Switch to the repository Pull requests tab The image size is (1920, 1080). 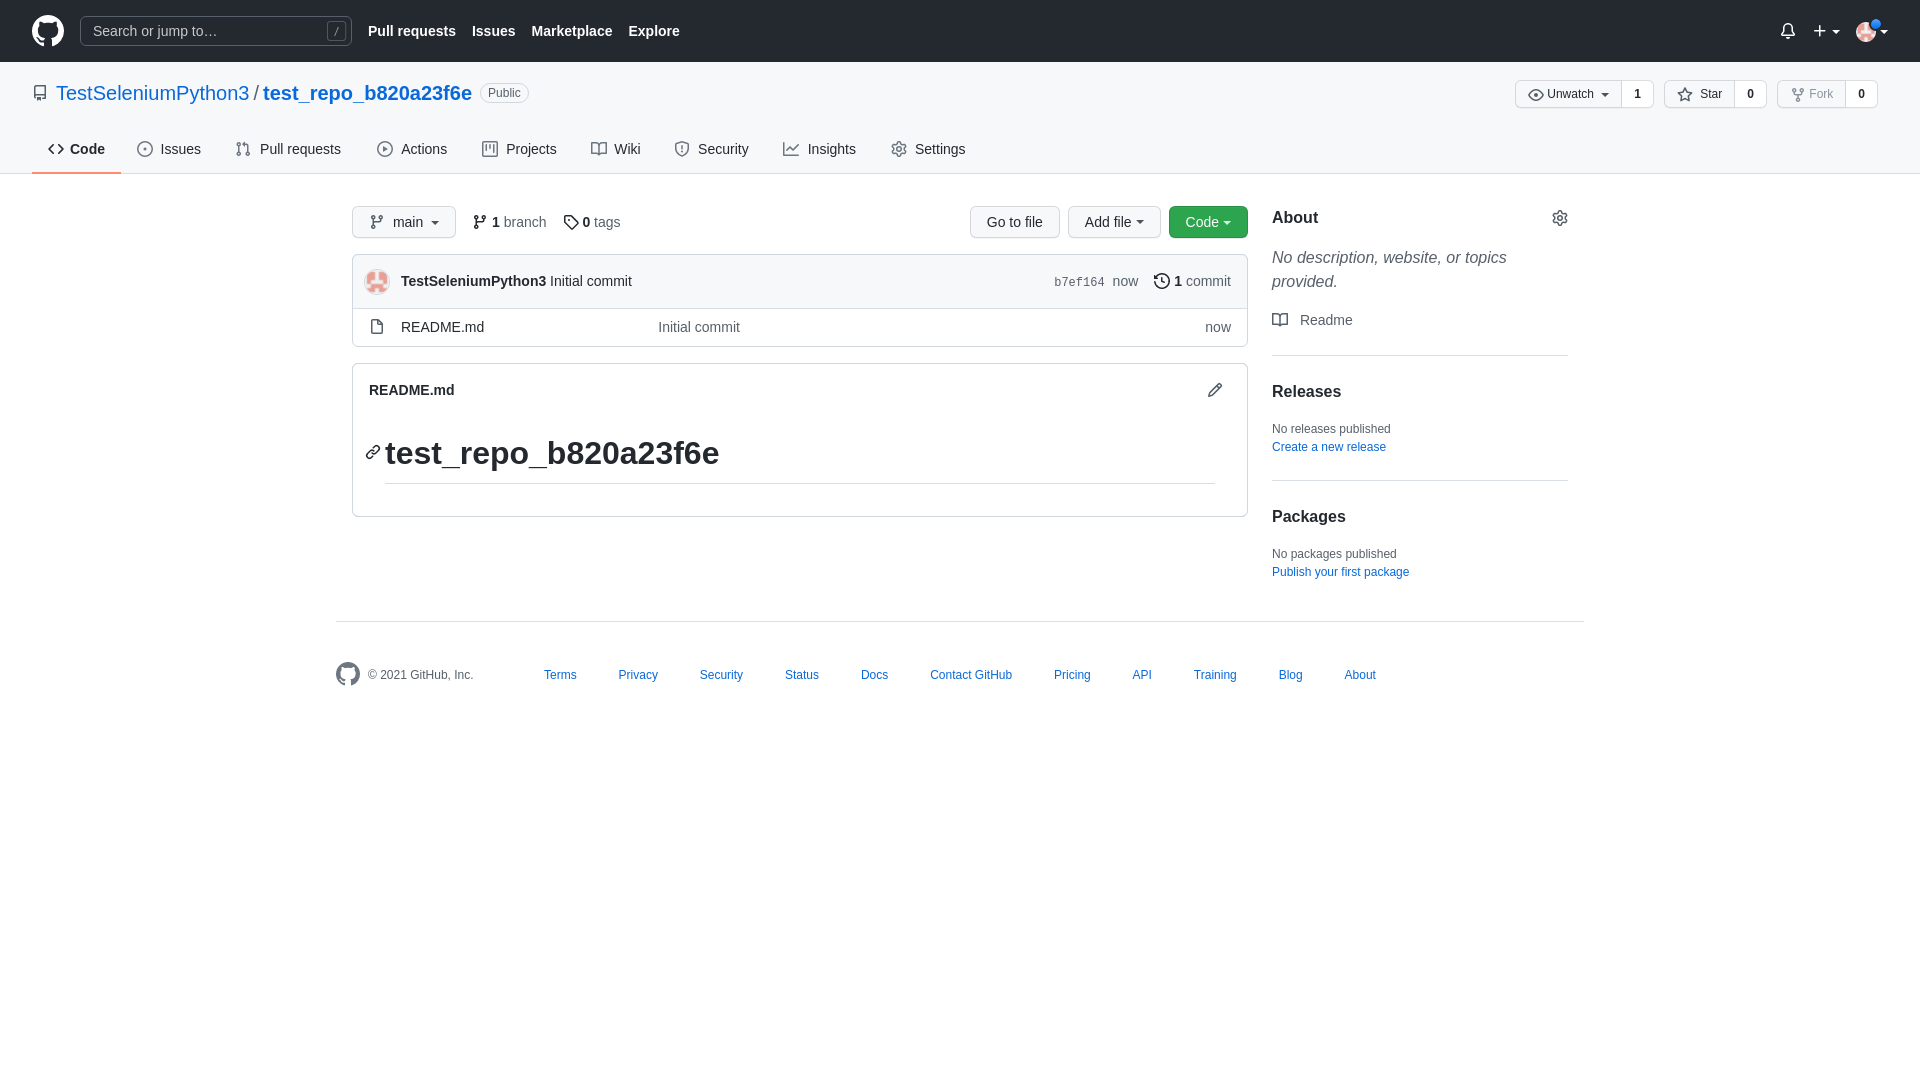coord(288,149)
